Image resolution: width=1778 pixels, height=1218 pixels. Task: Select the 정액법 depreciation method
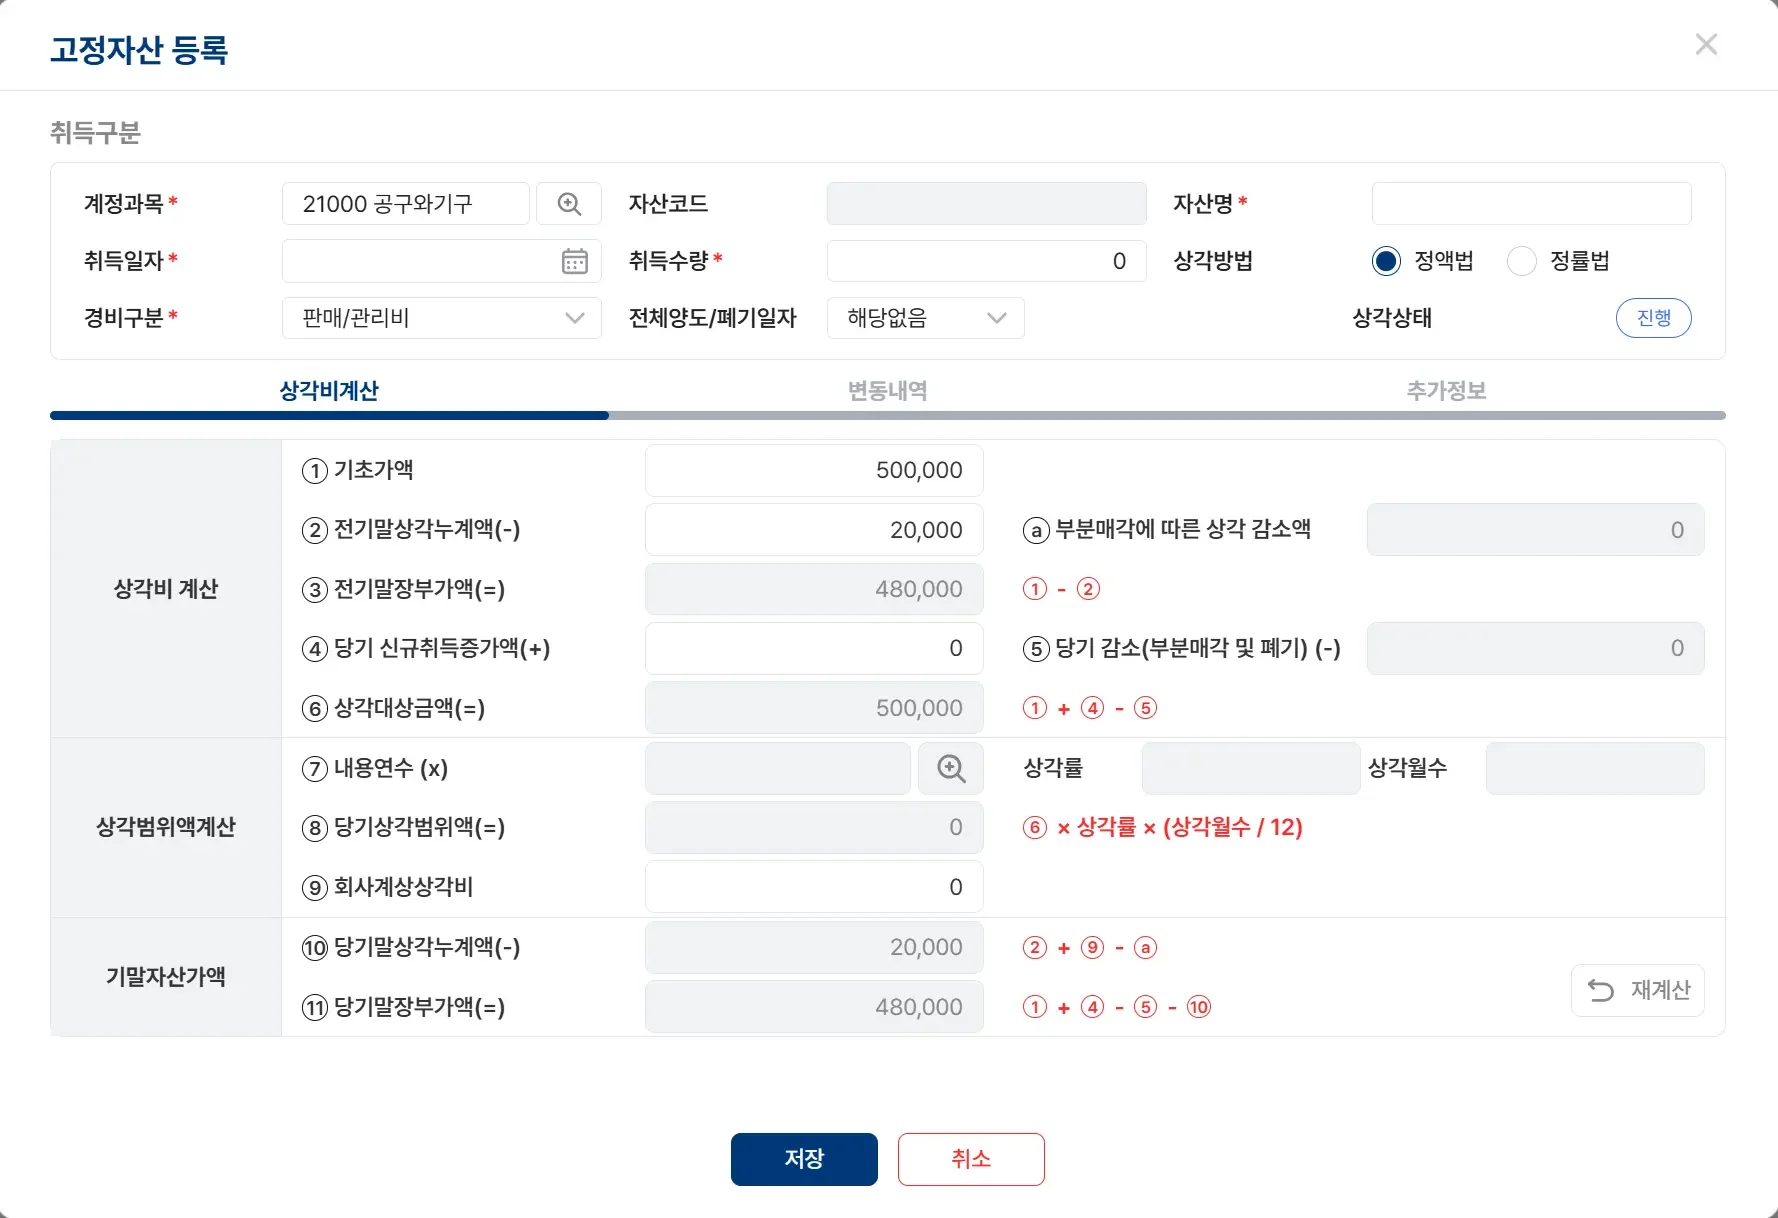(1385, 261)
